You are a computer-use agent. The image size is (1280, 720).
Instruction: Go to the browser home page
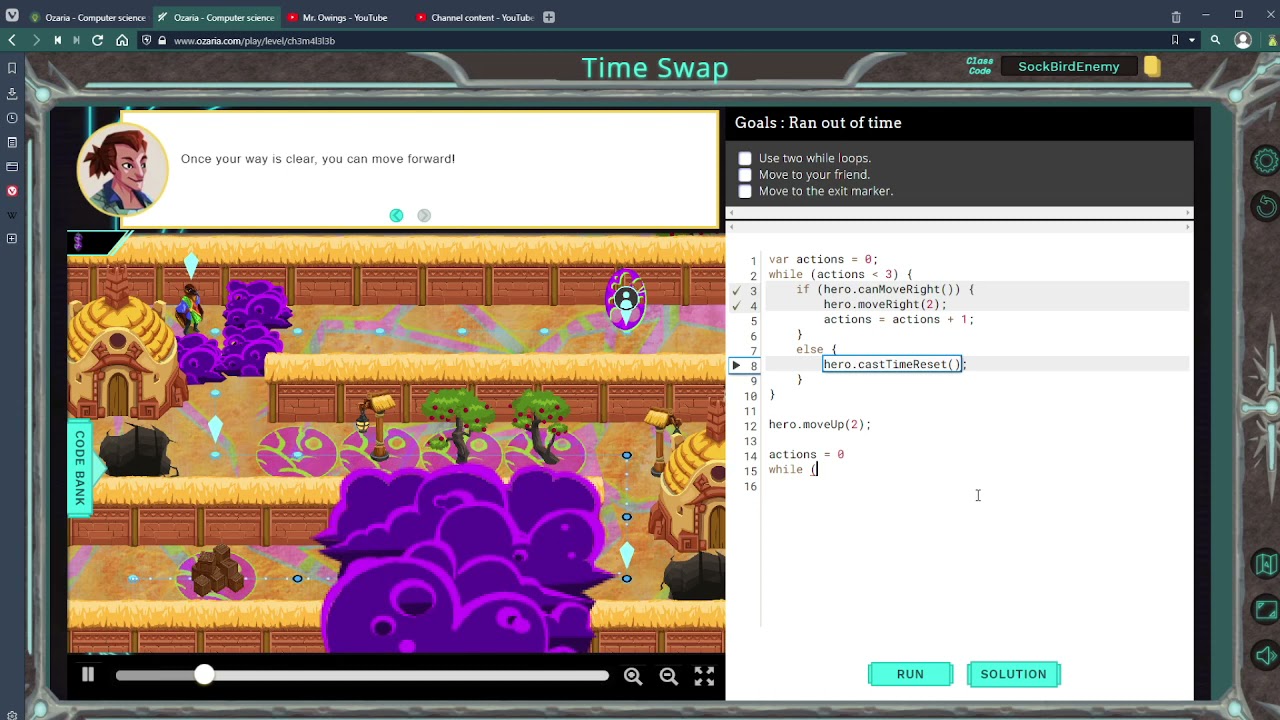122,40
